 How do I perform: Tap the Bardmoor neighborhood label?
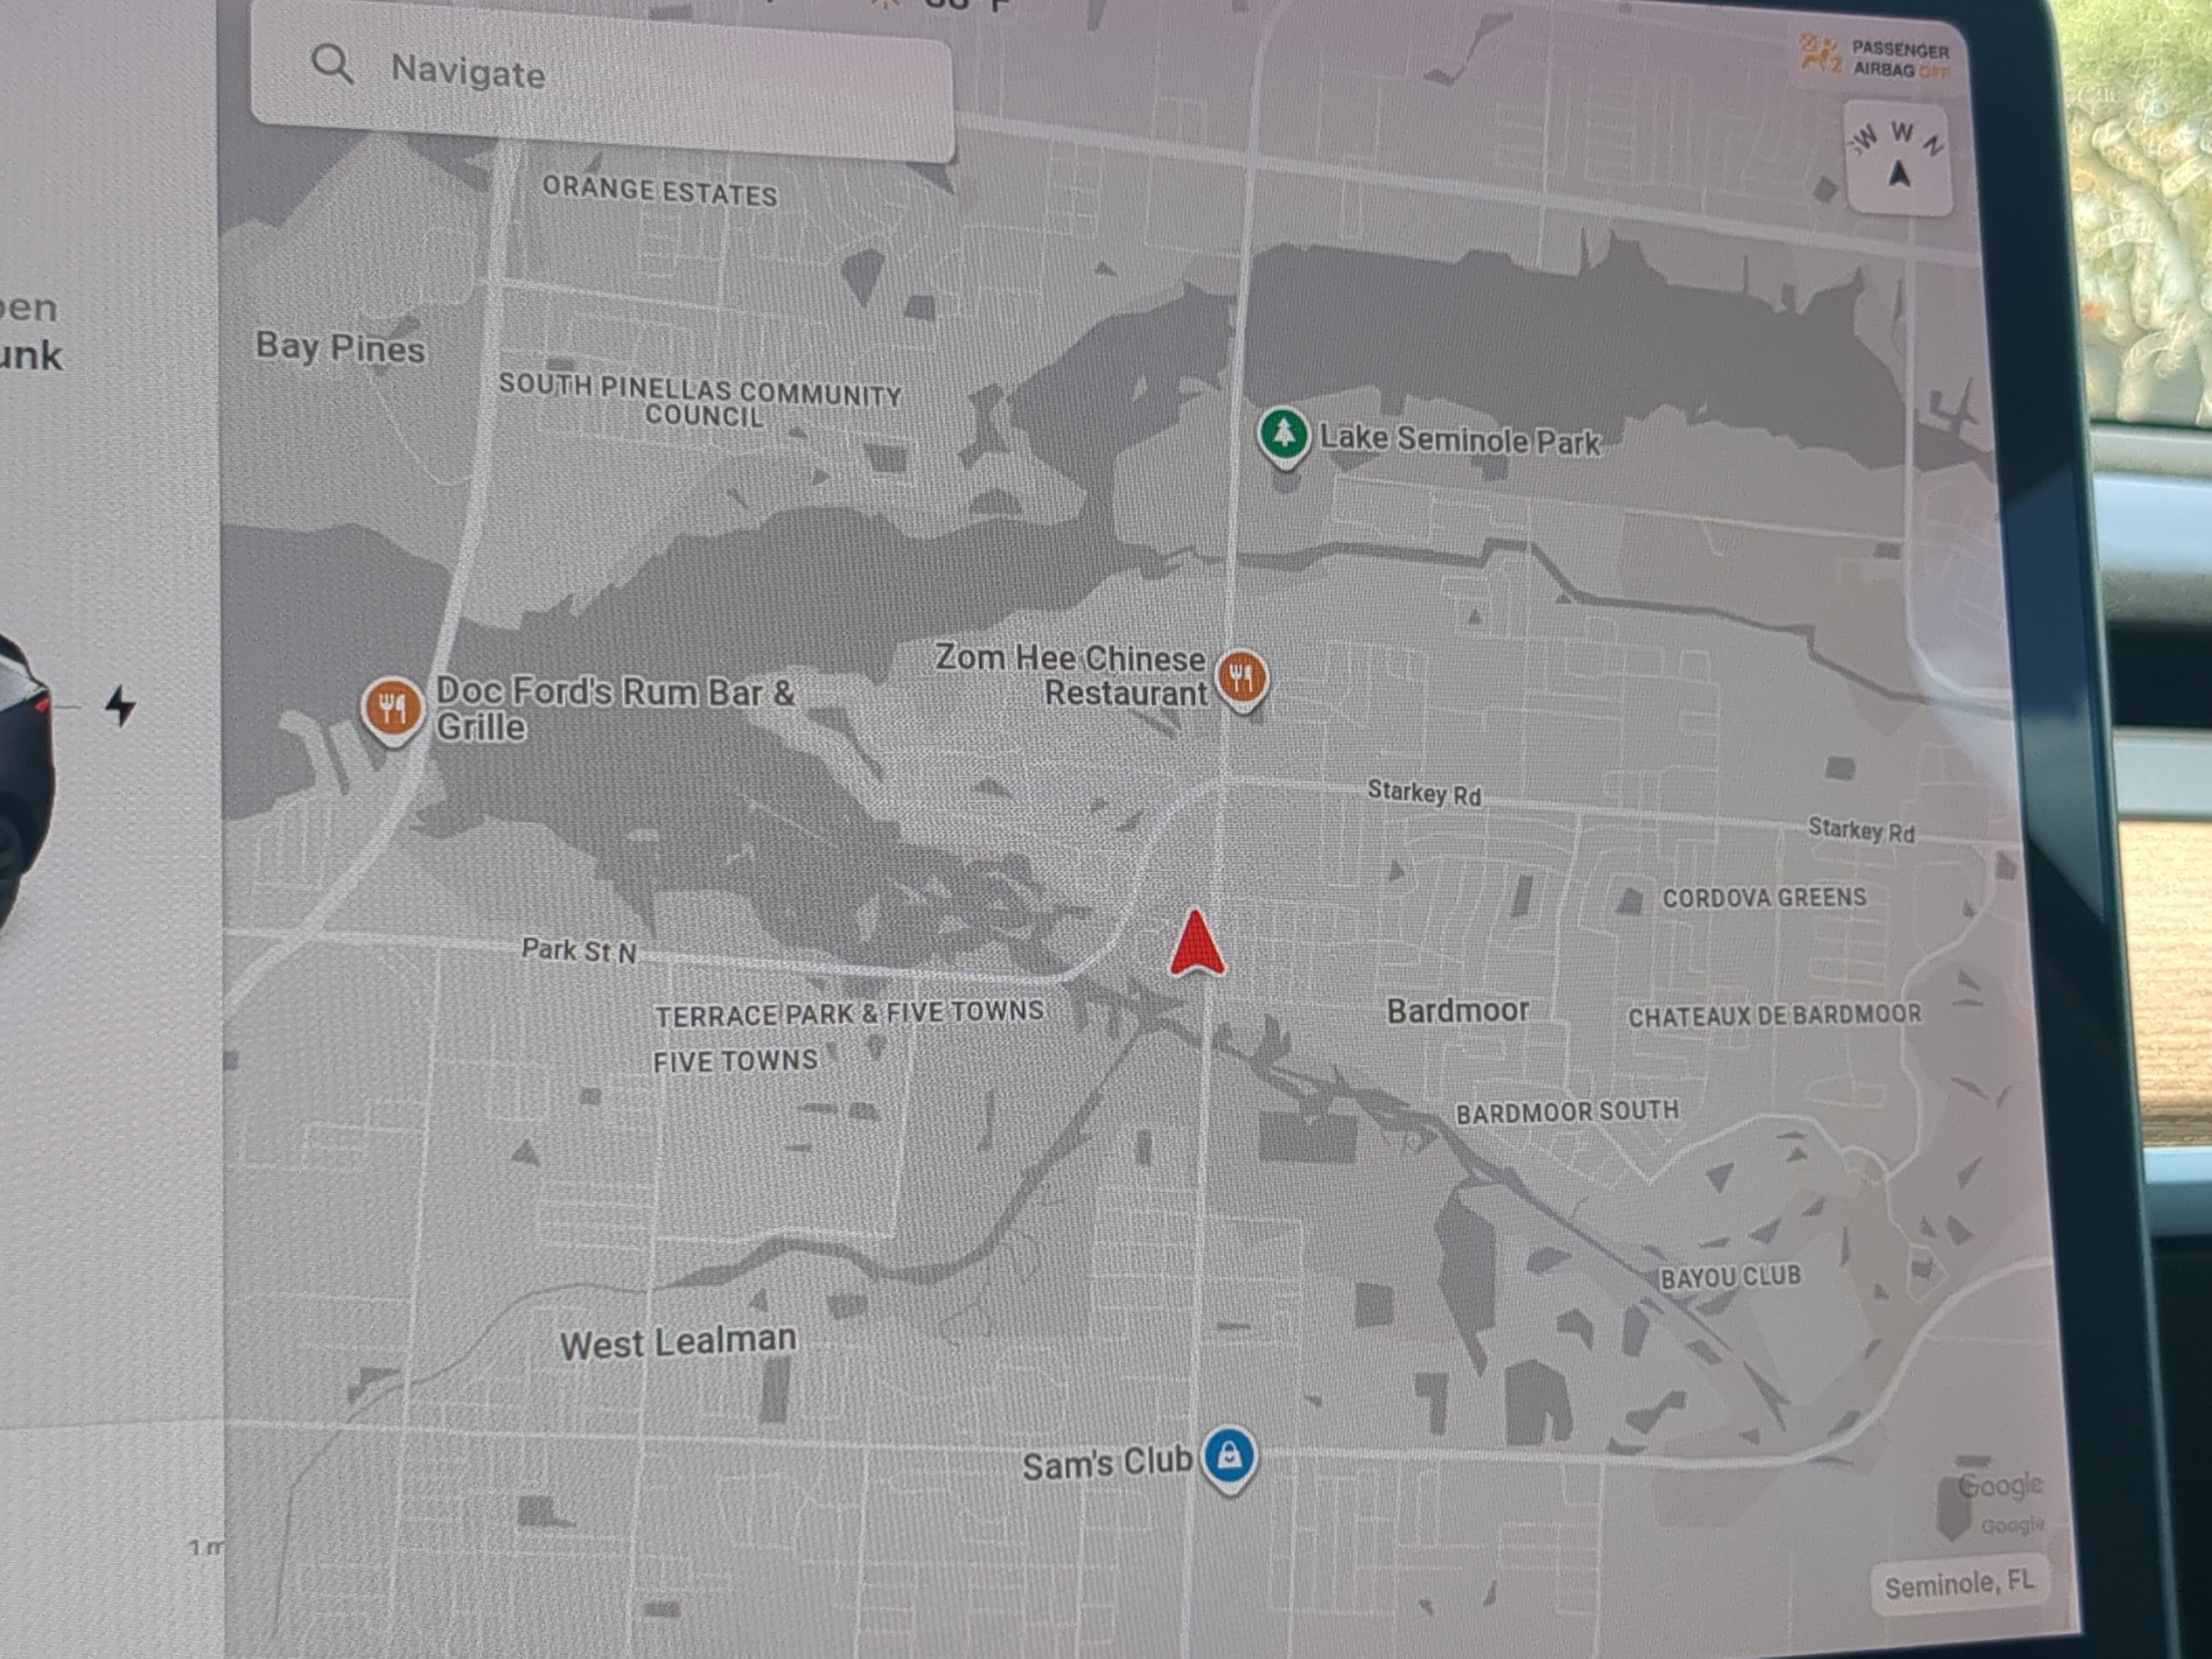pyautogui.click(x=1457, y=1011)
